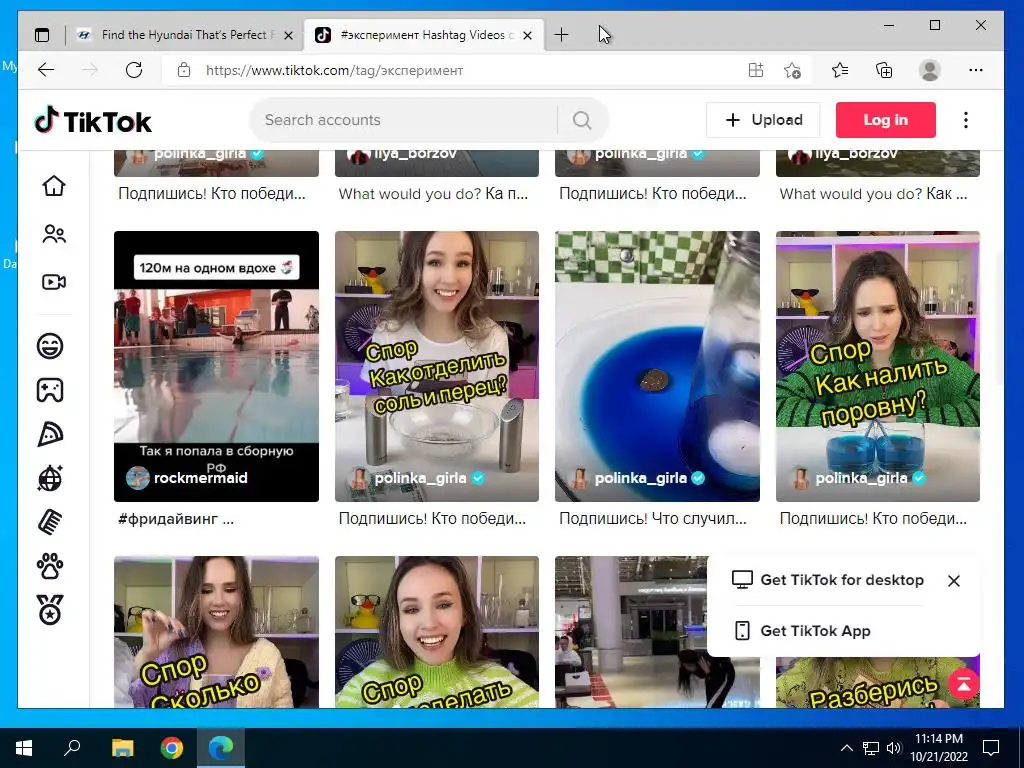Close the #эксперимент TikTok tab

(528, 35)
